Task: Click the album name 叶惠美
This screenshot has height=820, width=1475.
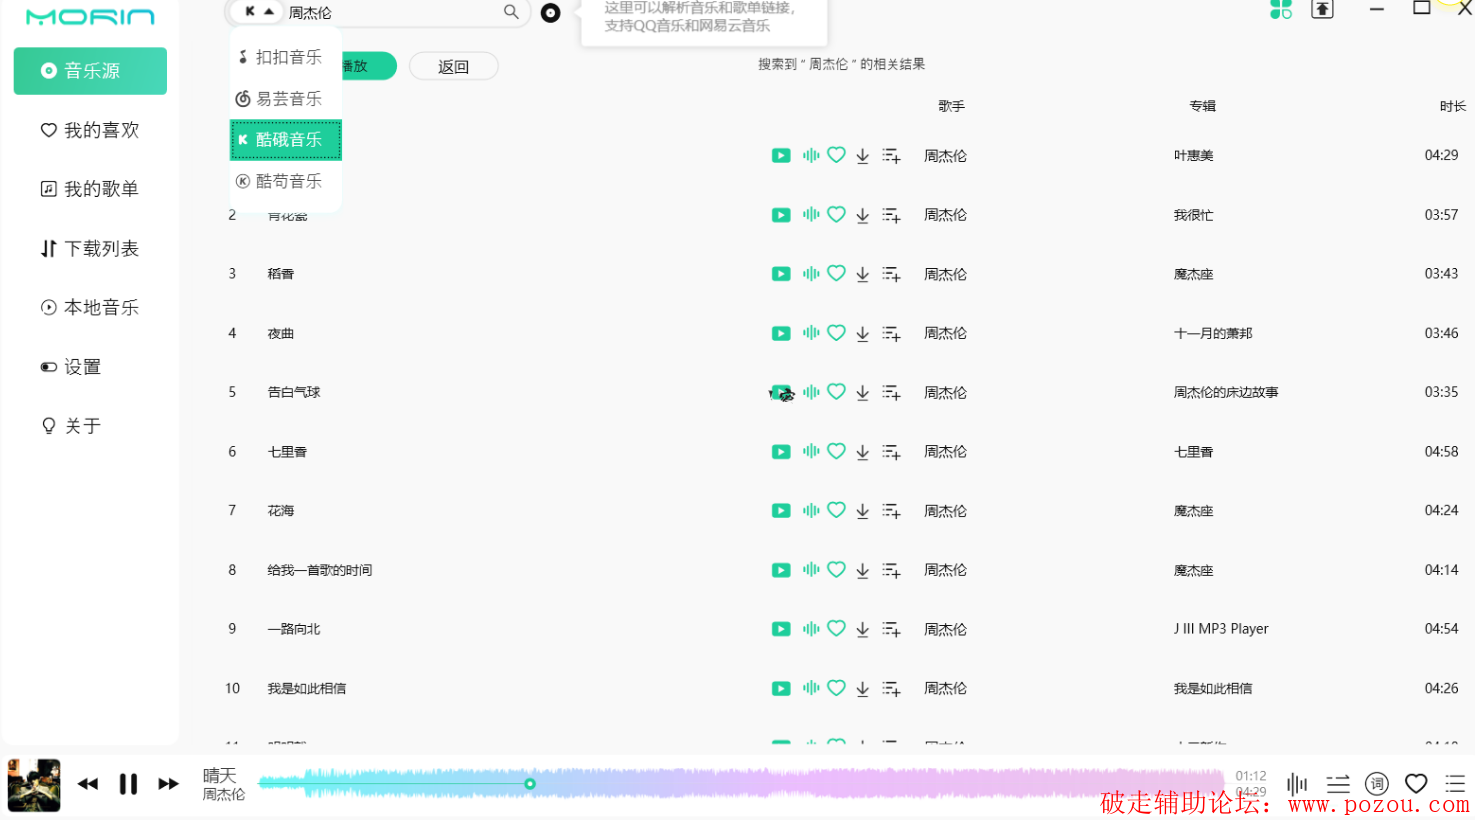Action: 1193,155
